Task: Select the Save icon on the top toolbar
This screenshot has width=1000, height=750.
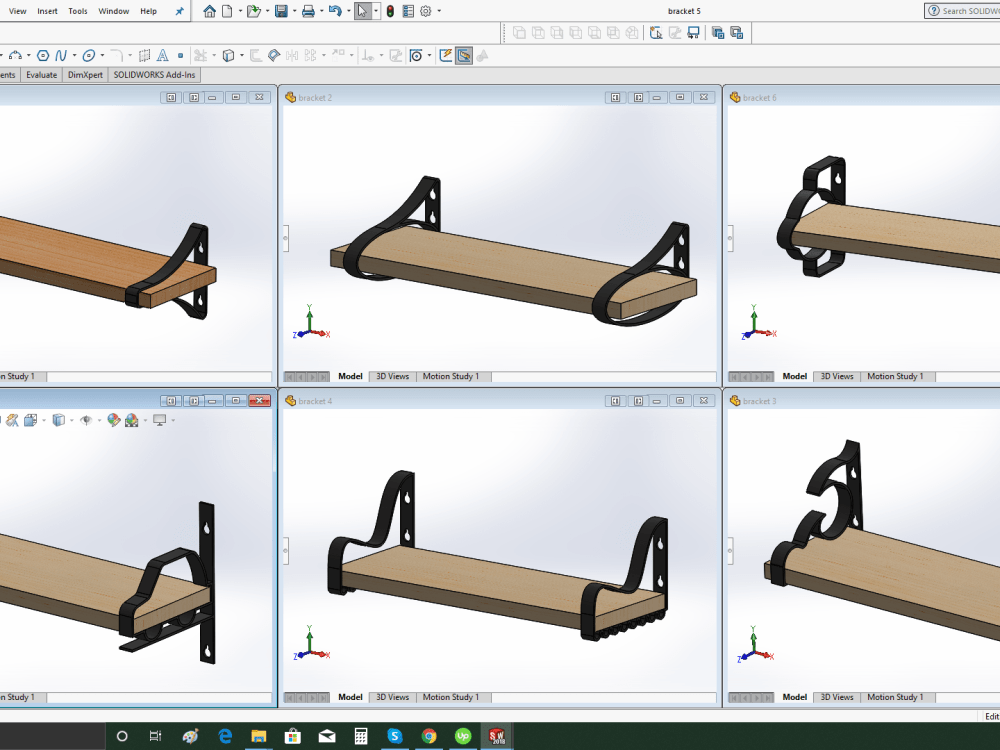Action: (281, 11)
